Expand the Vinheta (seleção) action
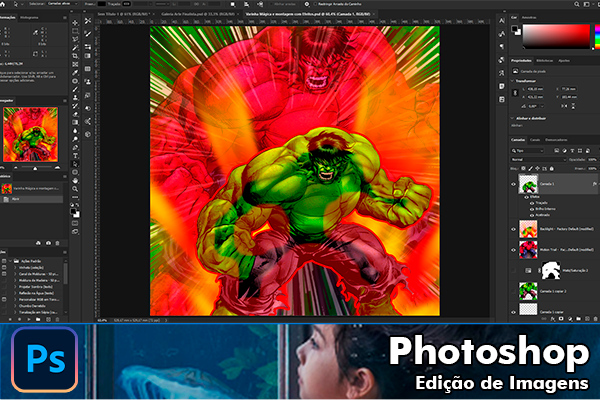This screenshot has width=600, height=400. point(15,268)
